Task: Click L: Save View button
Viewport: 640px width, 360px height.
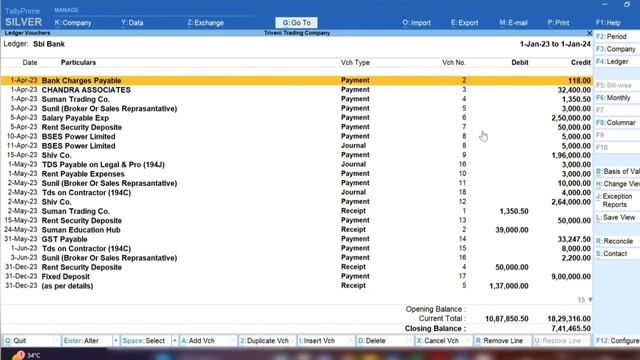Action: [x=617, y=218]
